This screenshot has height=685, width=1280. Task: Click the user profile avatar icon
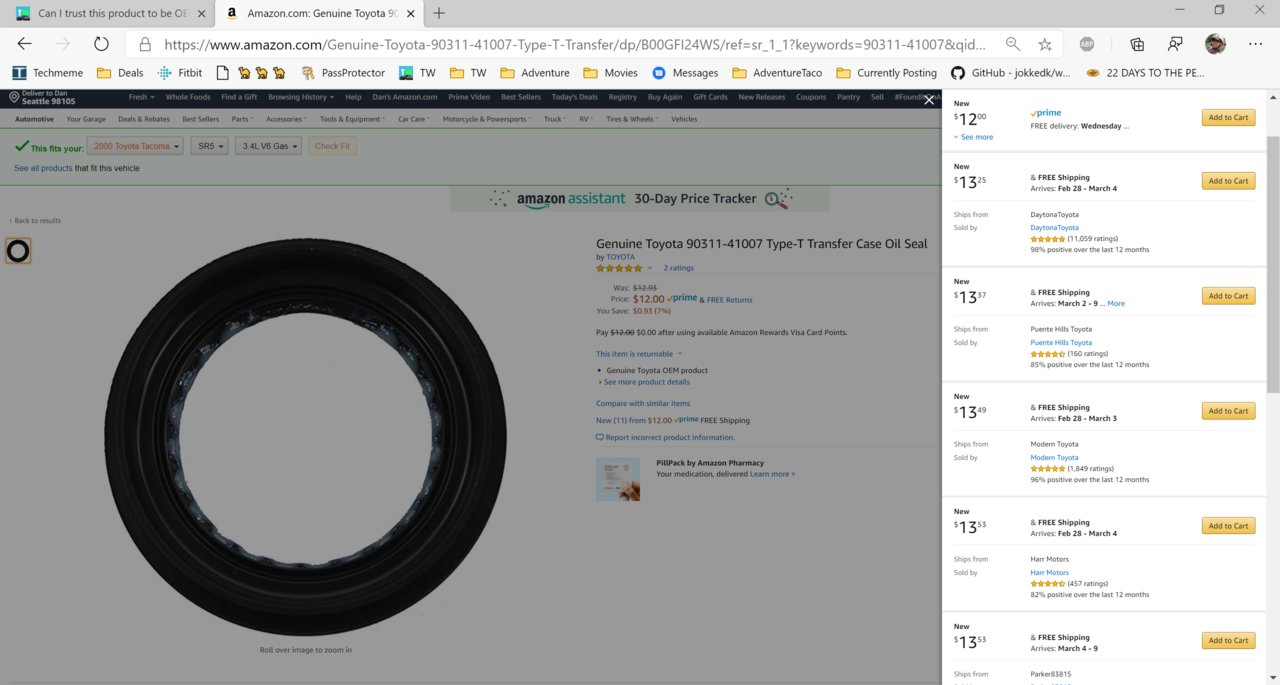[x=1215, y=44]
